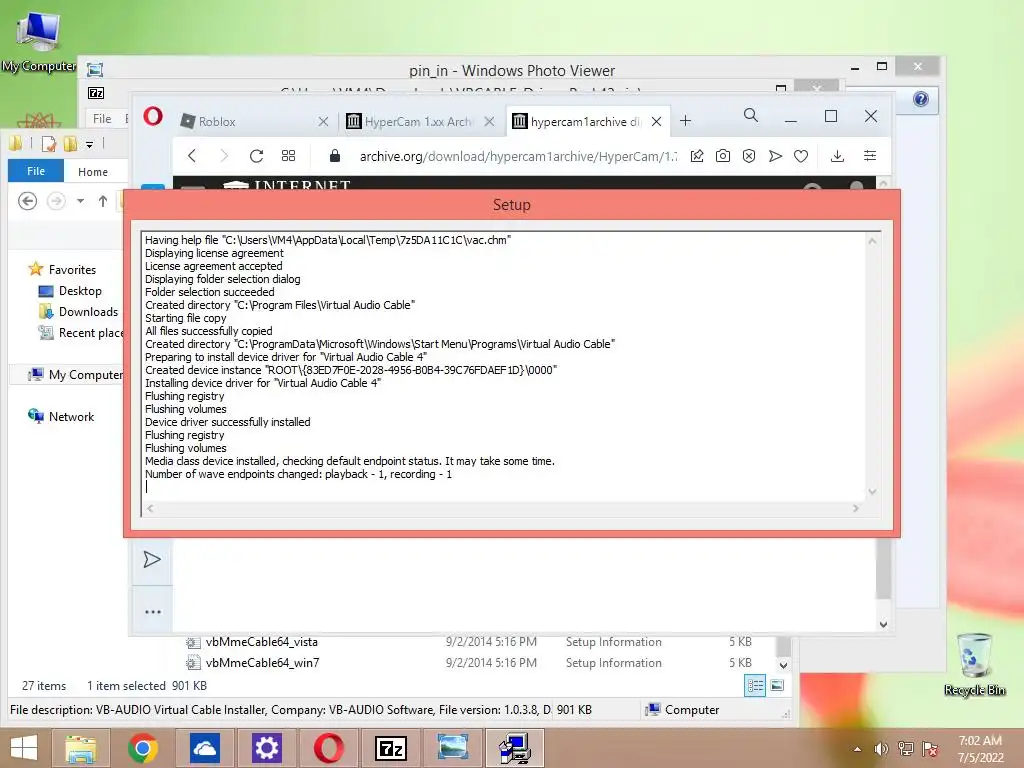Image resolution: width=1024 pixels, height=768 pixels.
Task: Go forward in Opera browser
Action: pyautogui.click(x=224, y=156)
